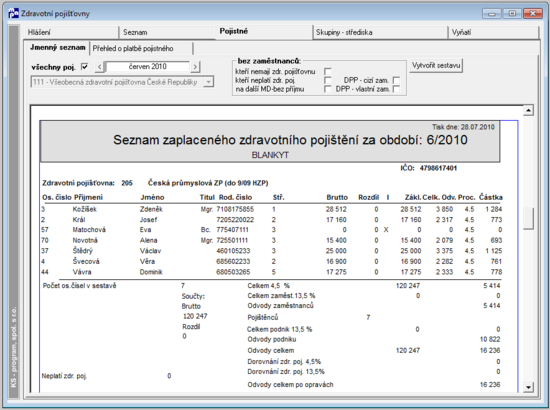550x410 pixels.
Task: Close the Zdravotní pojišťovny window
Action: 533,14
